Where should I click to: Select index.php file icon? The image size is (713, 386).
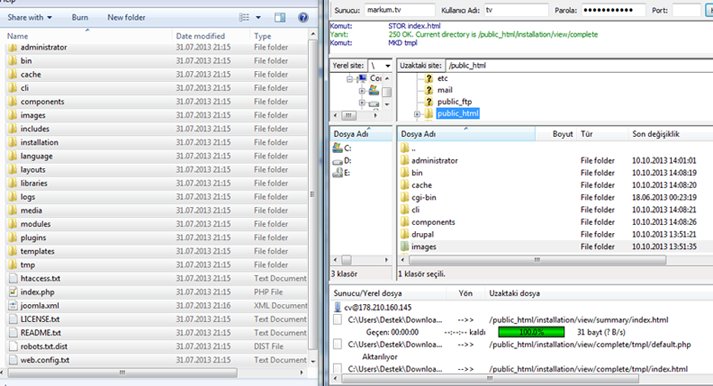point(13,292)
